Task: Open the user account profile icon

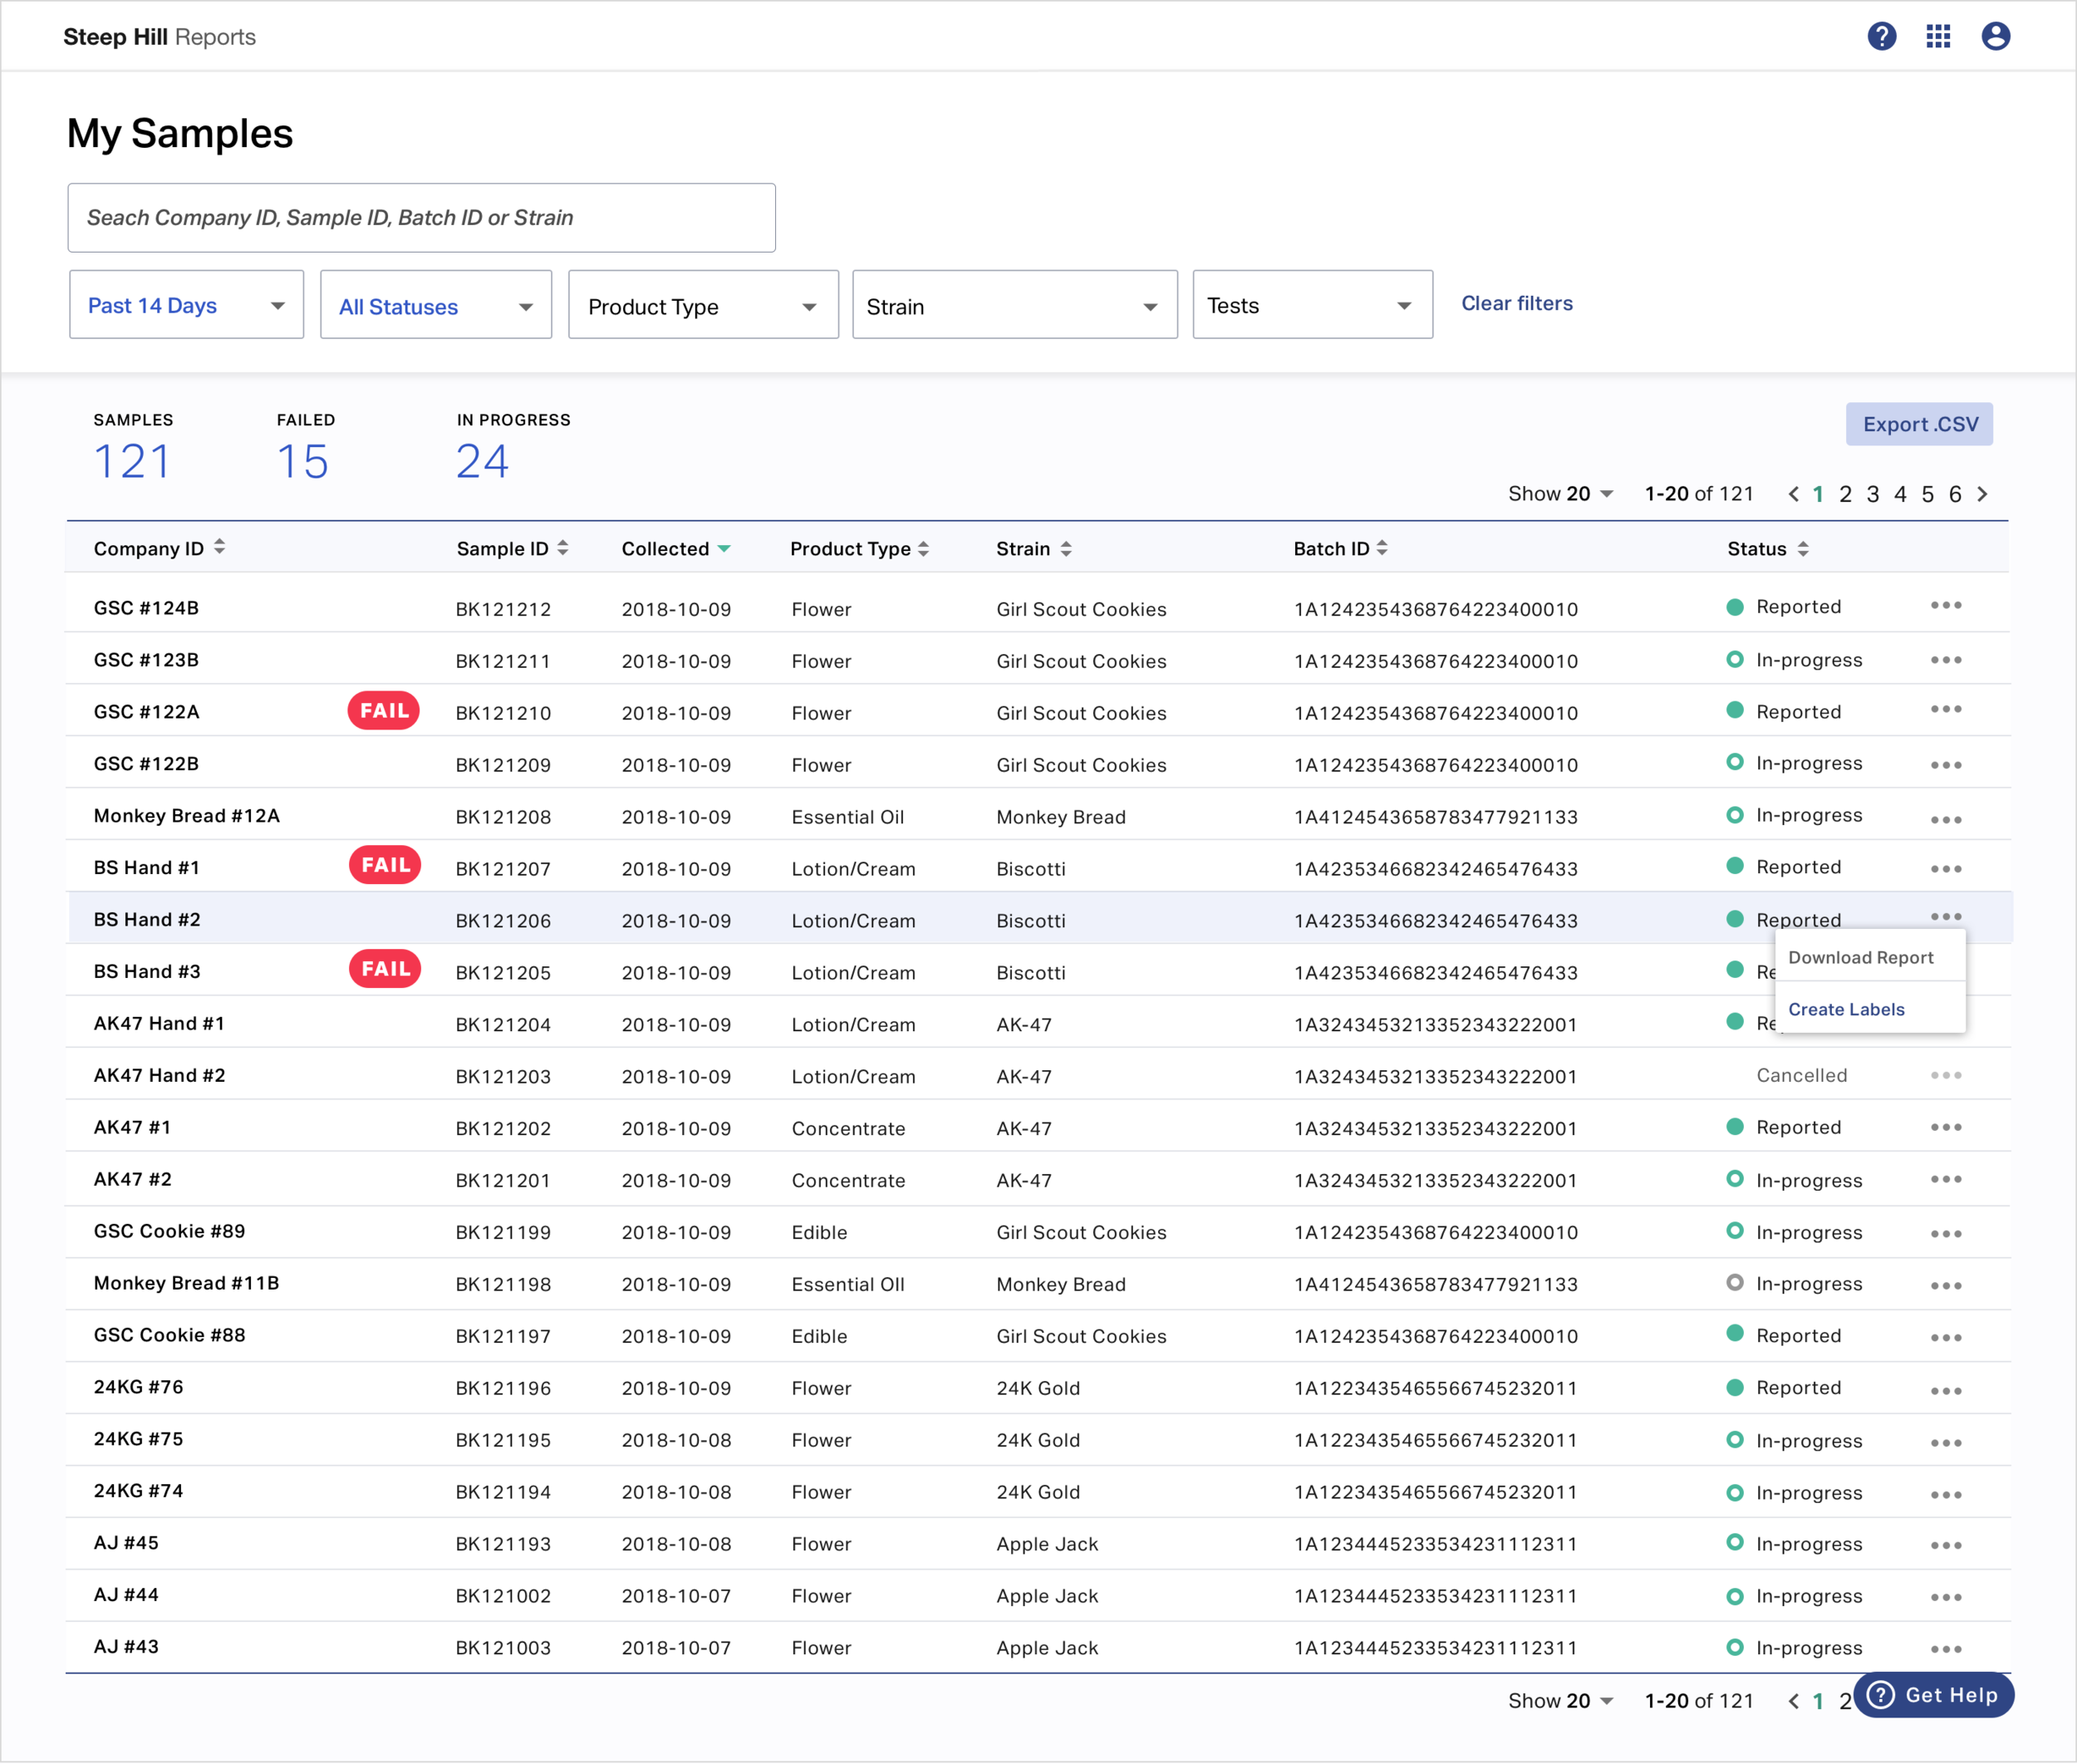Action: coord(1995,36)
